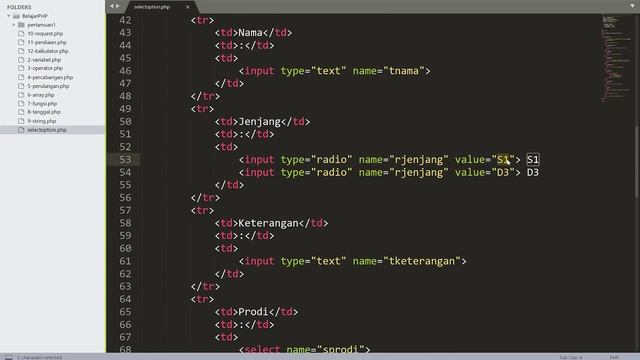
Task: Click the value "D3" on line 54
Action: click(x=502, y=172)
